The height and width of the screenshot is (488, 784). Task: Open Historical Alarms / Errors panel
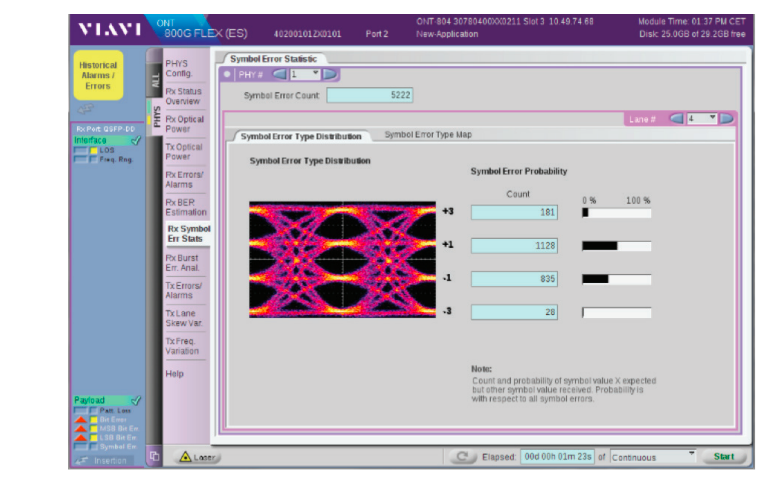[x=98, y=76]
